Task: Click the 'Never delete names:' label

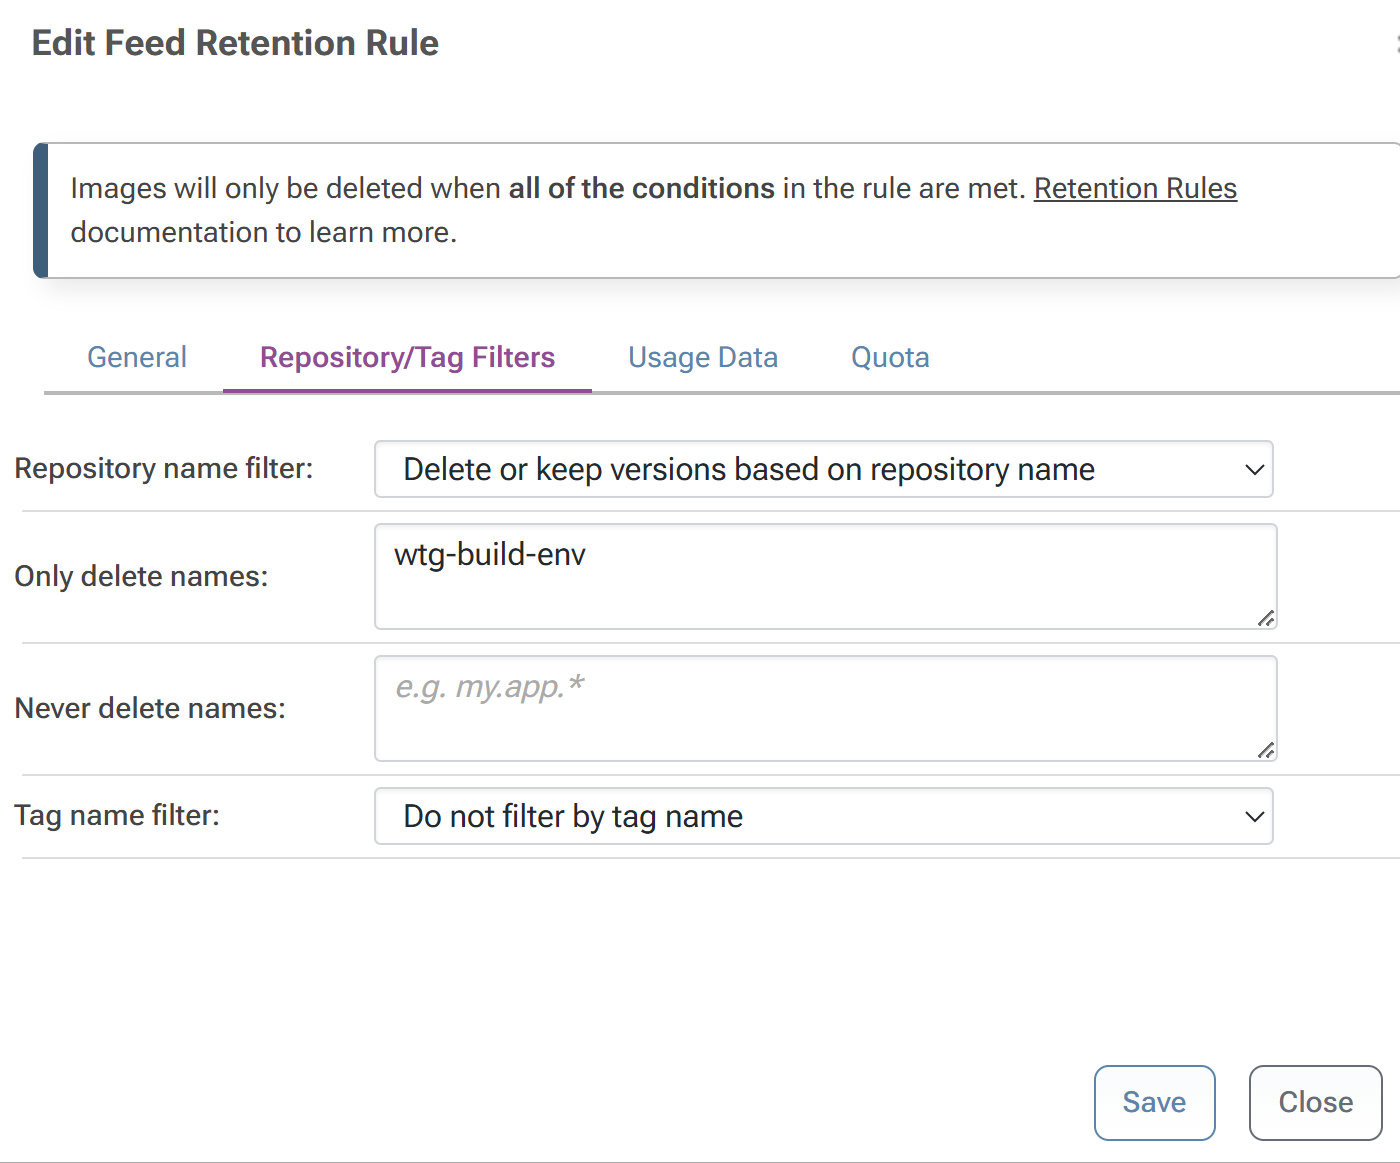Action: click(x=150, y=708)
